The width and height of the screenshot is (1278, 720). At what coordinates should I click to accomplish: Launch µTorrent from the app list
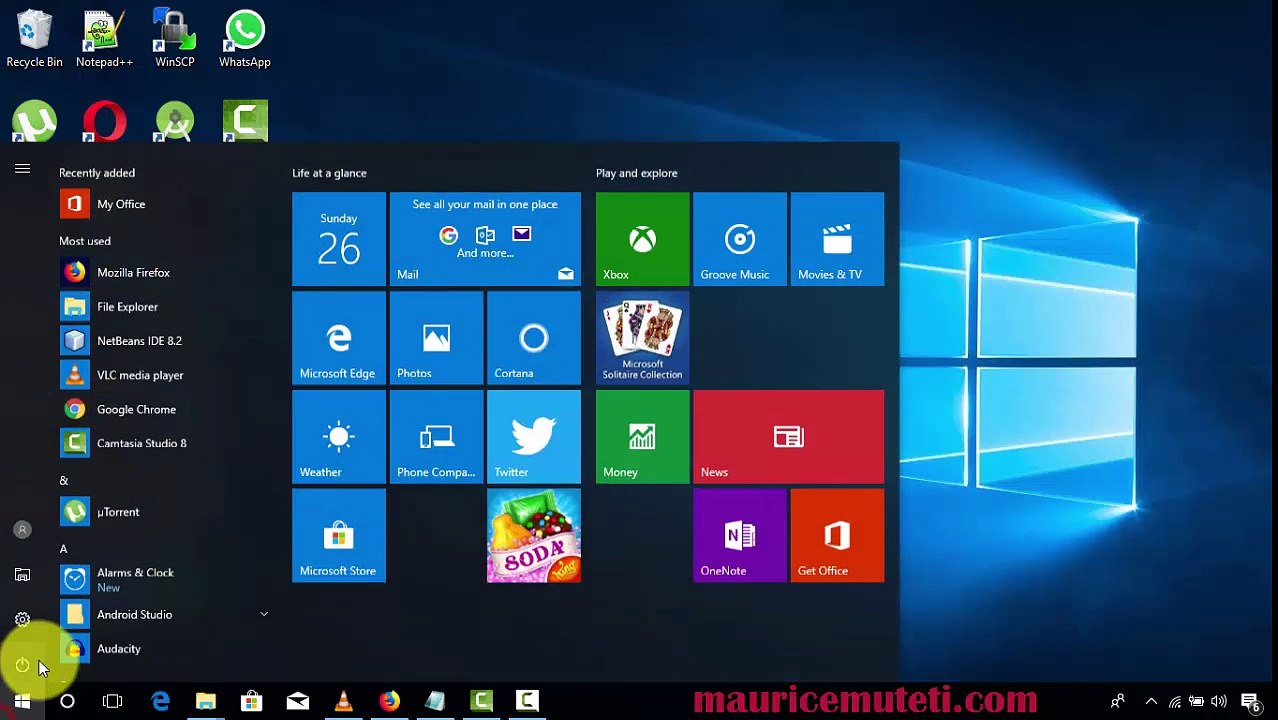(160, 512)
